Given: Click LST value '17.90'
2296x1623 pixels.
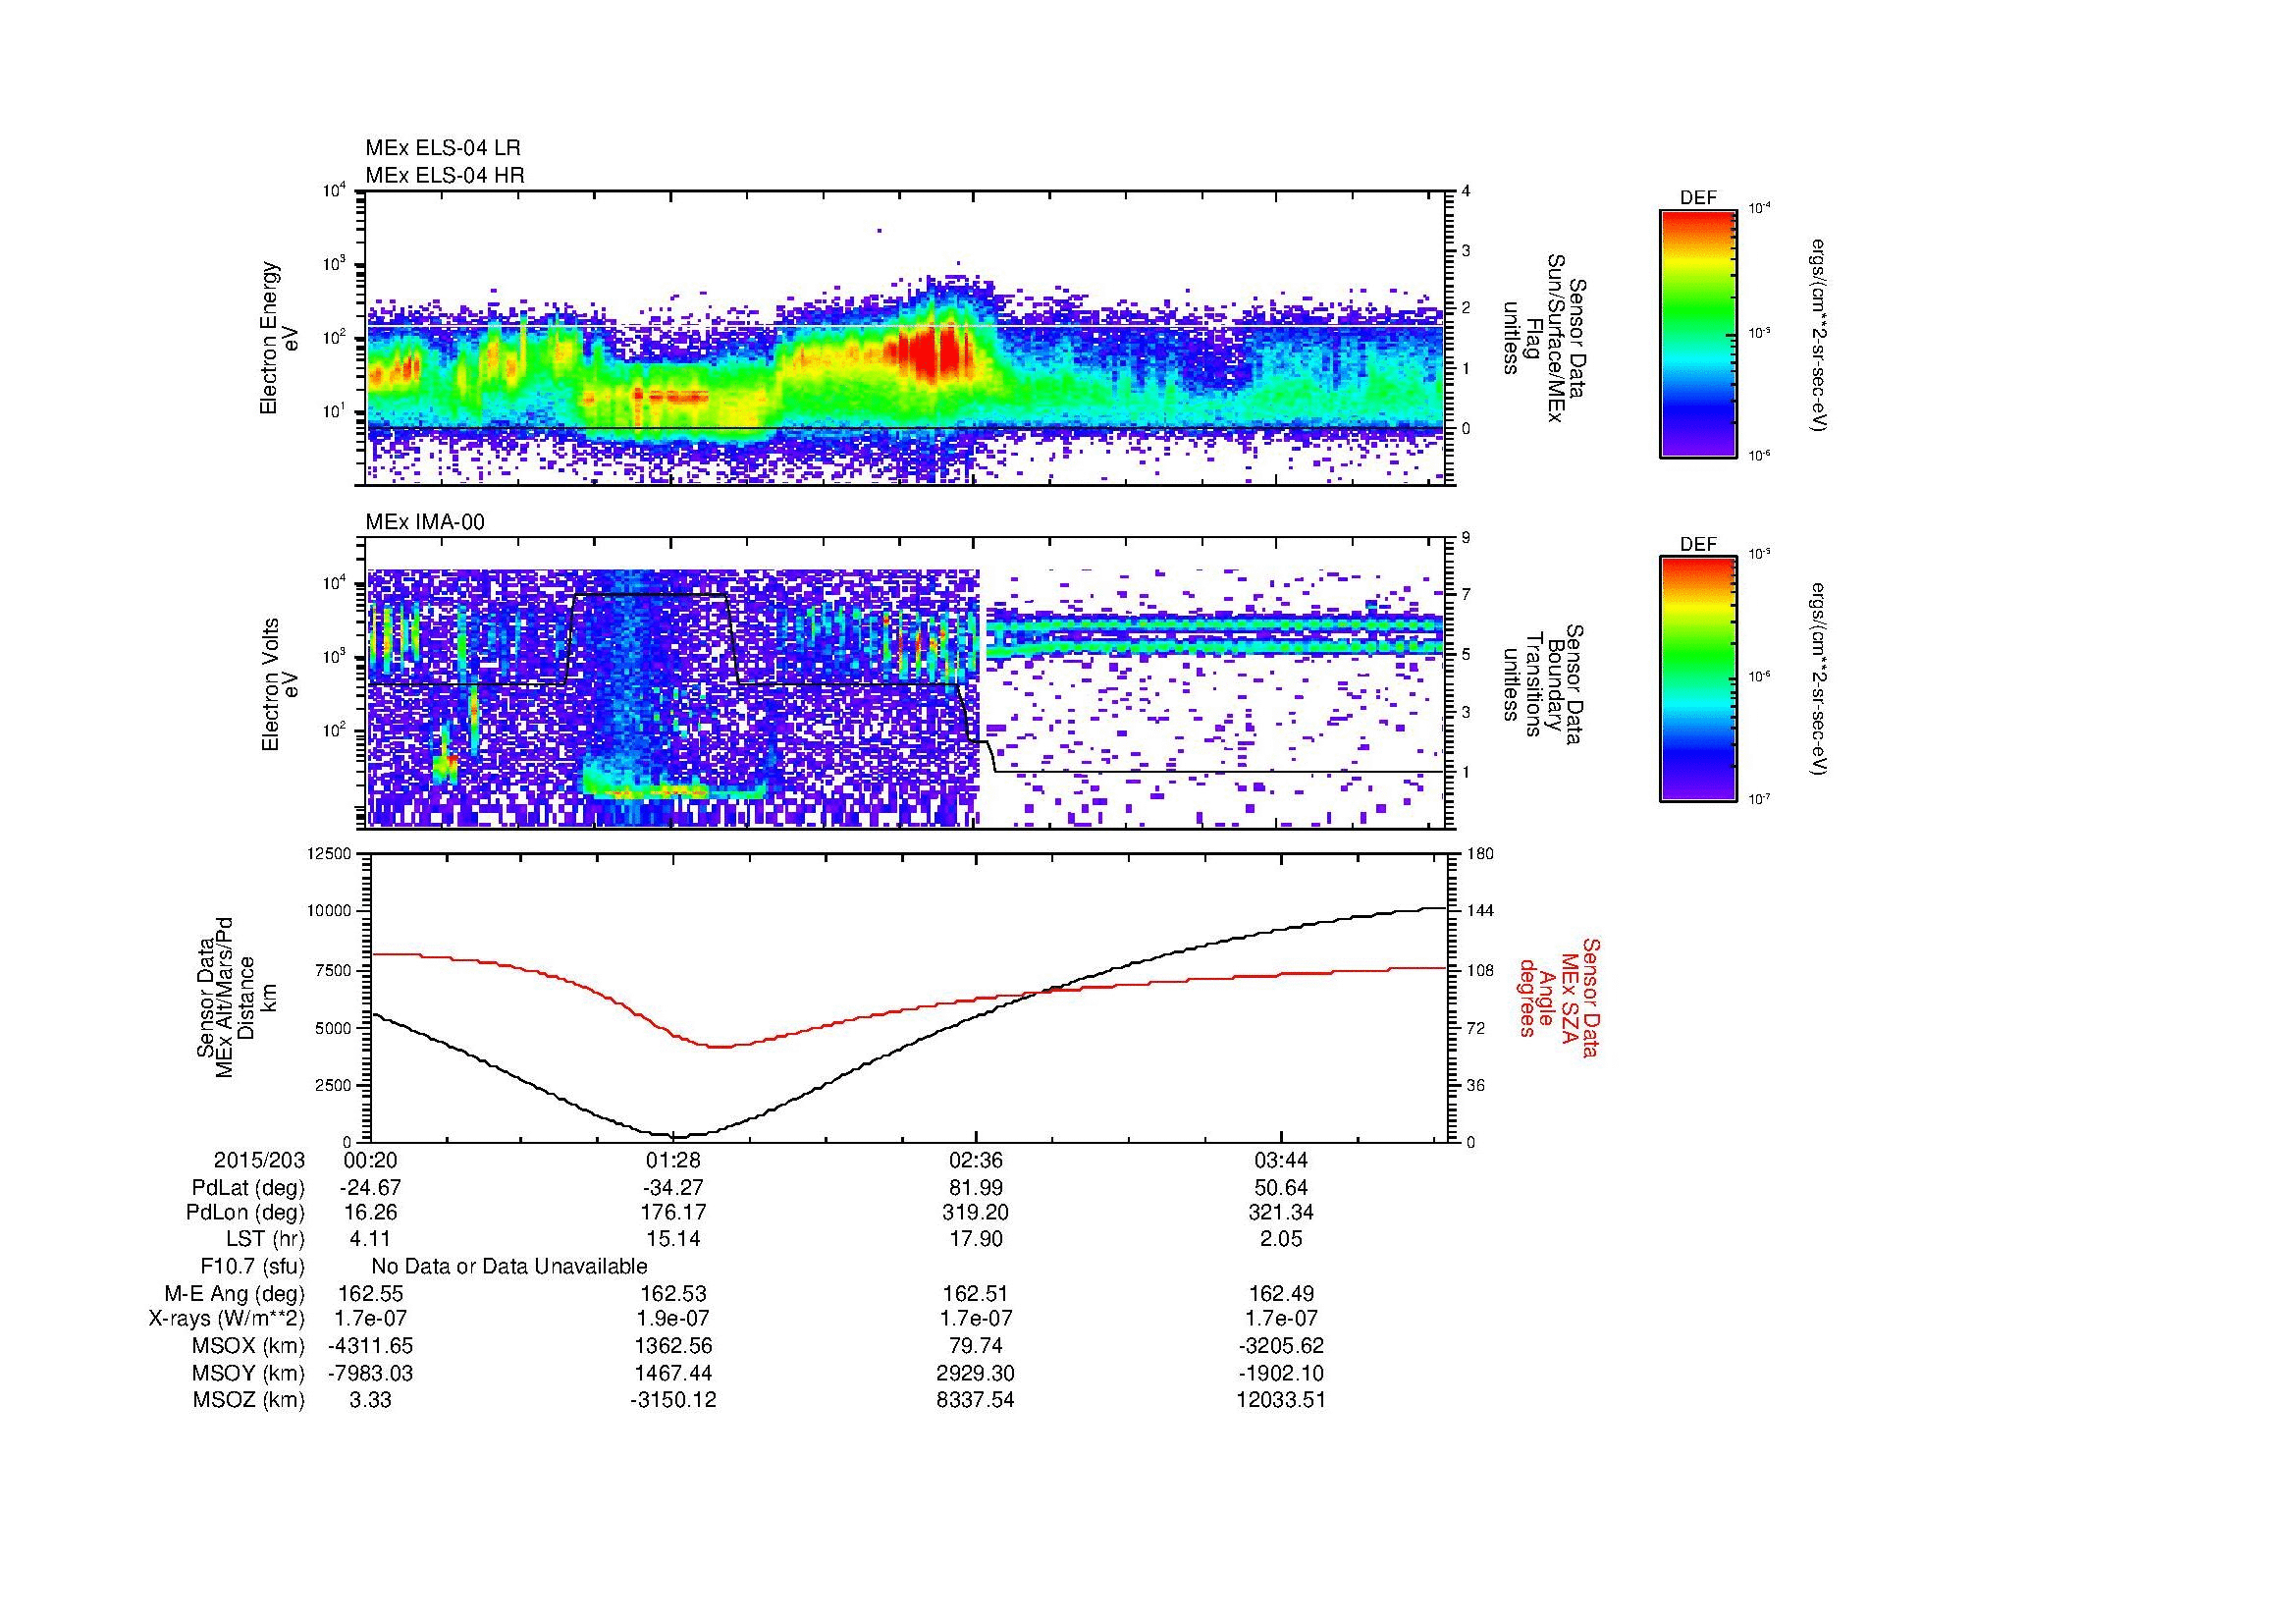Looking at the screenshot, I should (976, 1239).
